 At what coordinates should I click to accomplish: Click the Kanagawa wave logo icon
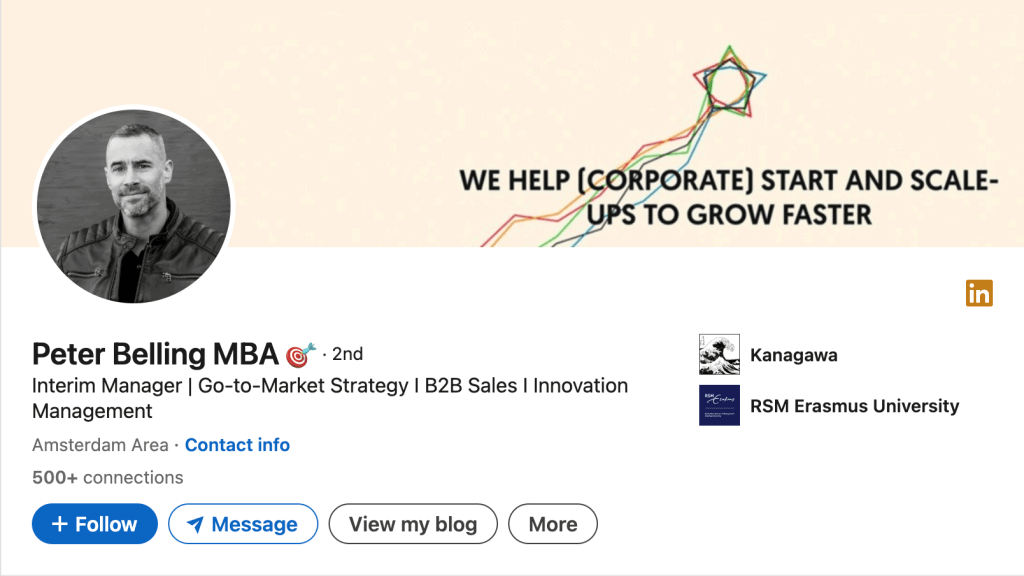pyautogui.click(x=719, y=355)
